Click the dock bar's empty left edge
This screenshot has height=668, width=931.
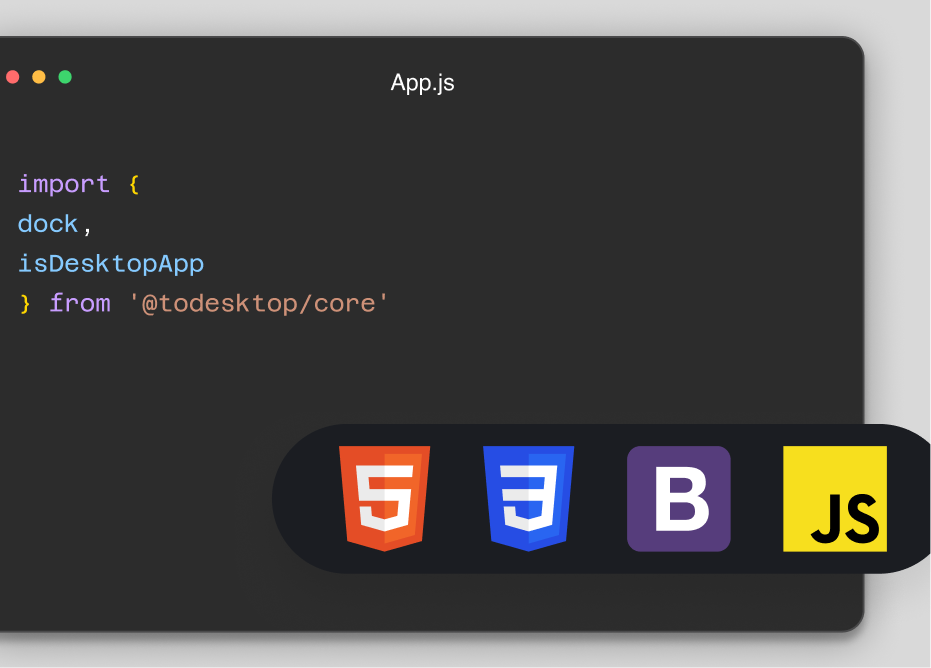300,498
